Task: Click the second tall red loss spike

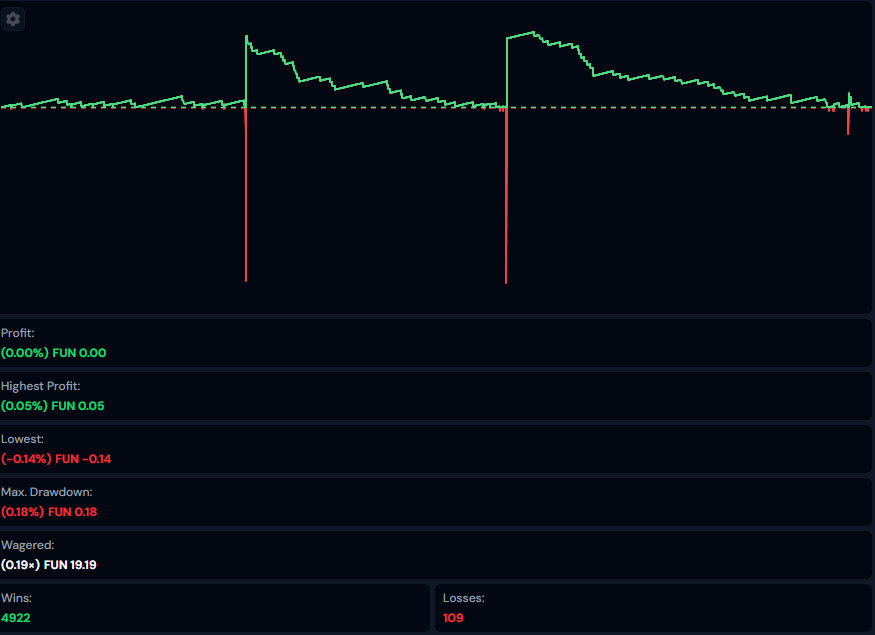Action: pyautogui.click(x=506, y=200)
